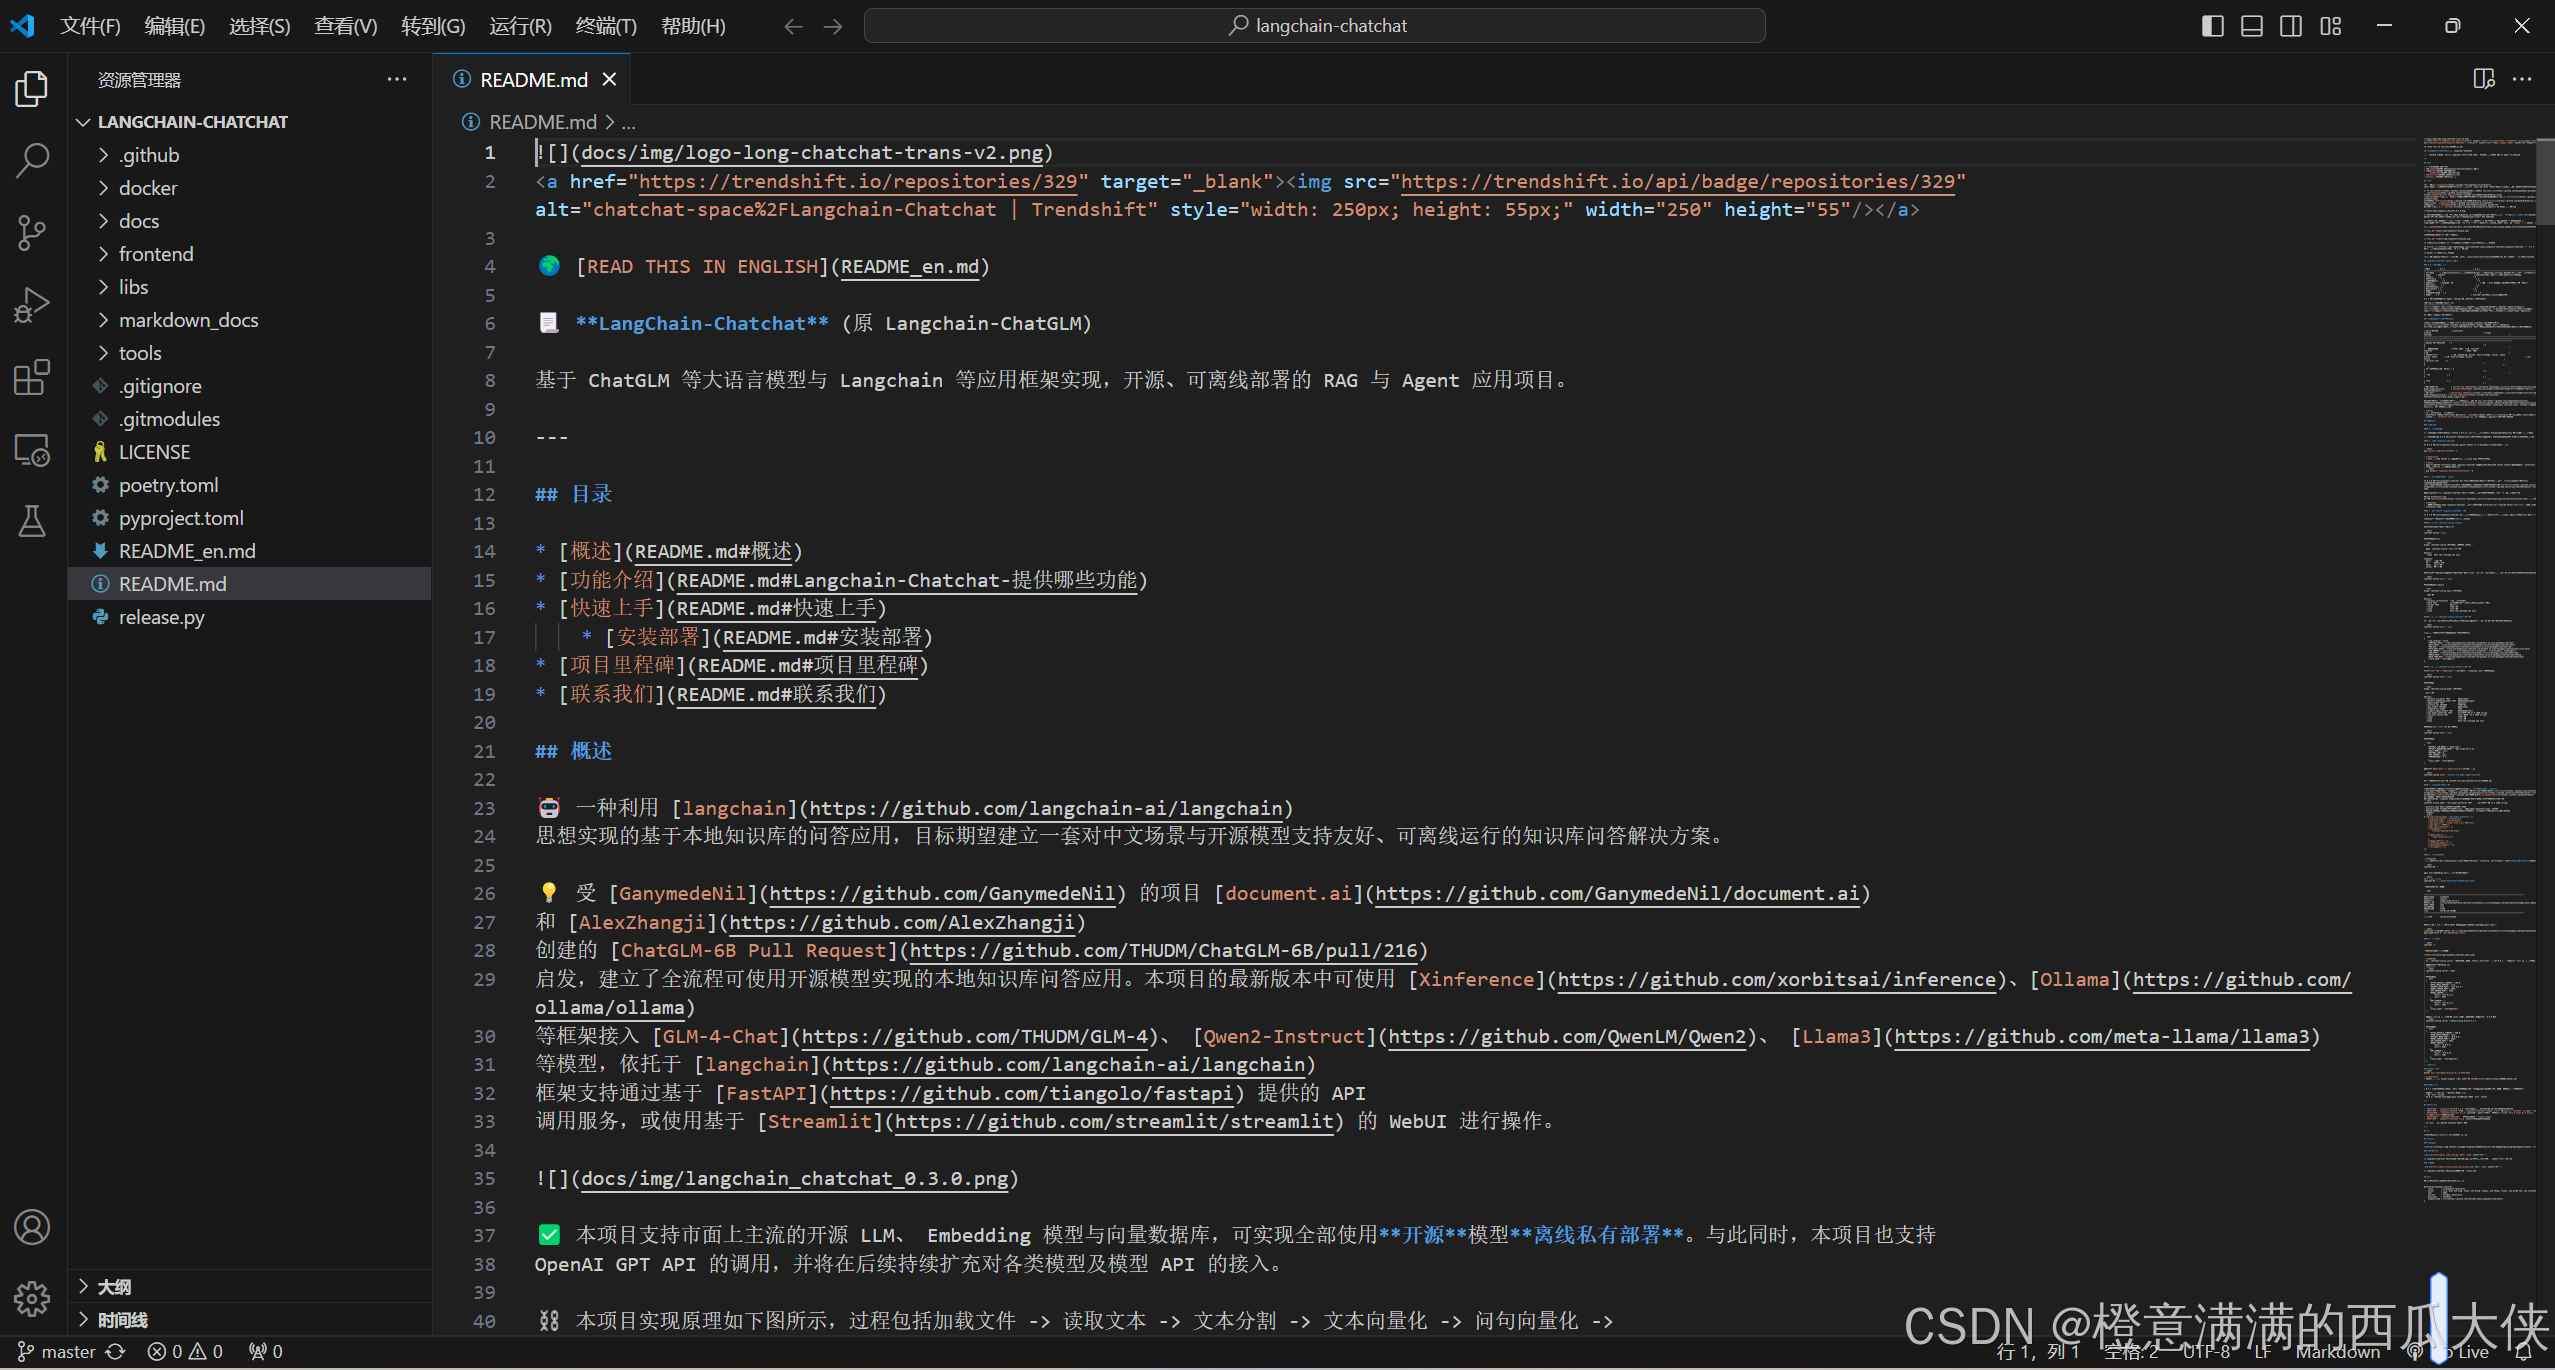Open poetry.toml in explorer
Image resolution: width=2555 pixels, height=1370 pixels.
pyautogui.click(x=250, y=485)
